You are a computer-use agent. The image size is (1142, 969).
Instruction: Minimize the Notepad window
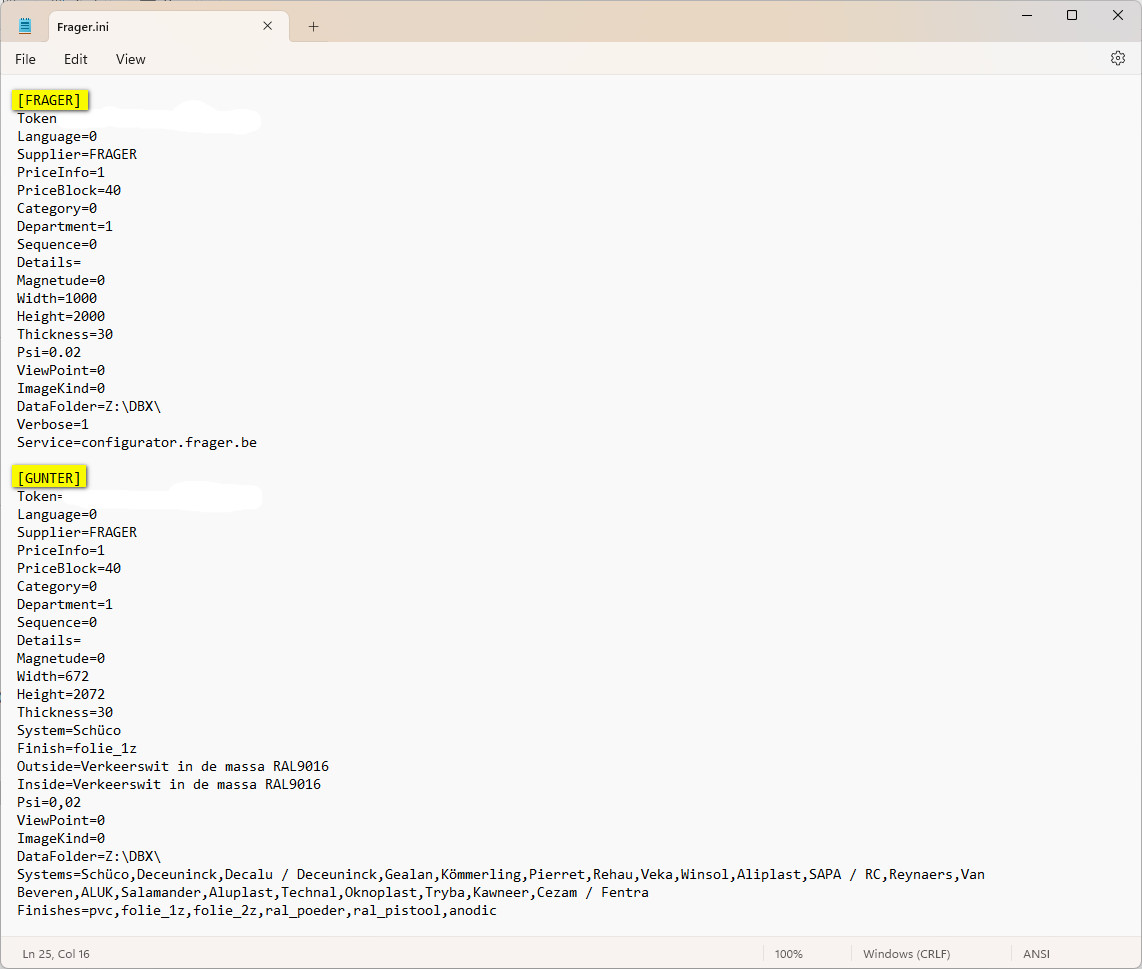(x=1027, y=15)
